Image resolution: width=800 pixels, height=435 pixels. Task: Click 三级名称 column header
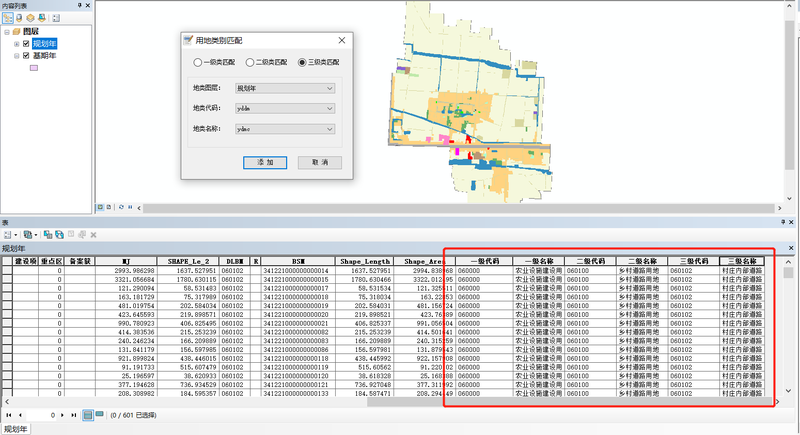(x=742, y=261)
